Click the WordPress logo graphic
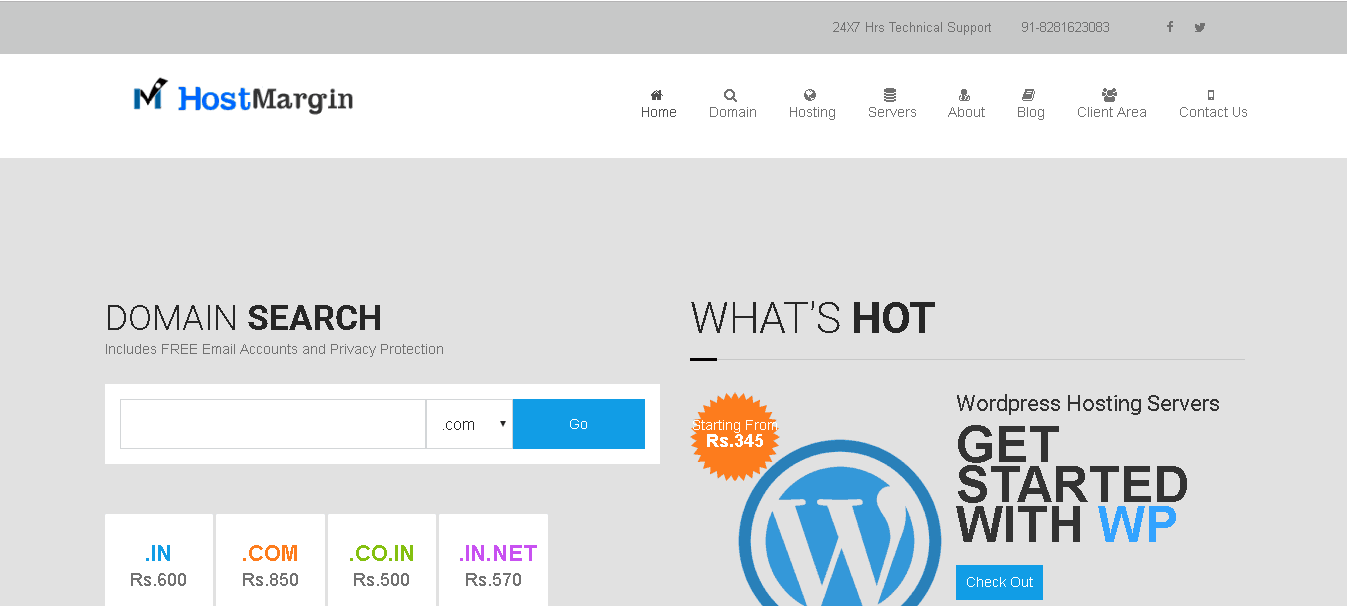This screenshot has height=606, width=1347. click(x=840, y=523)
